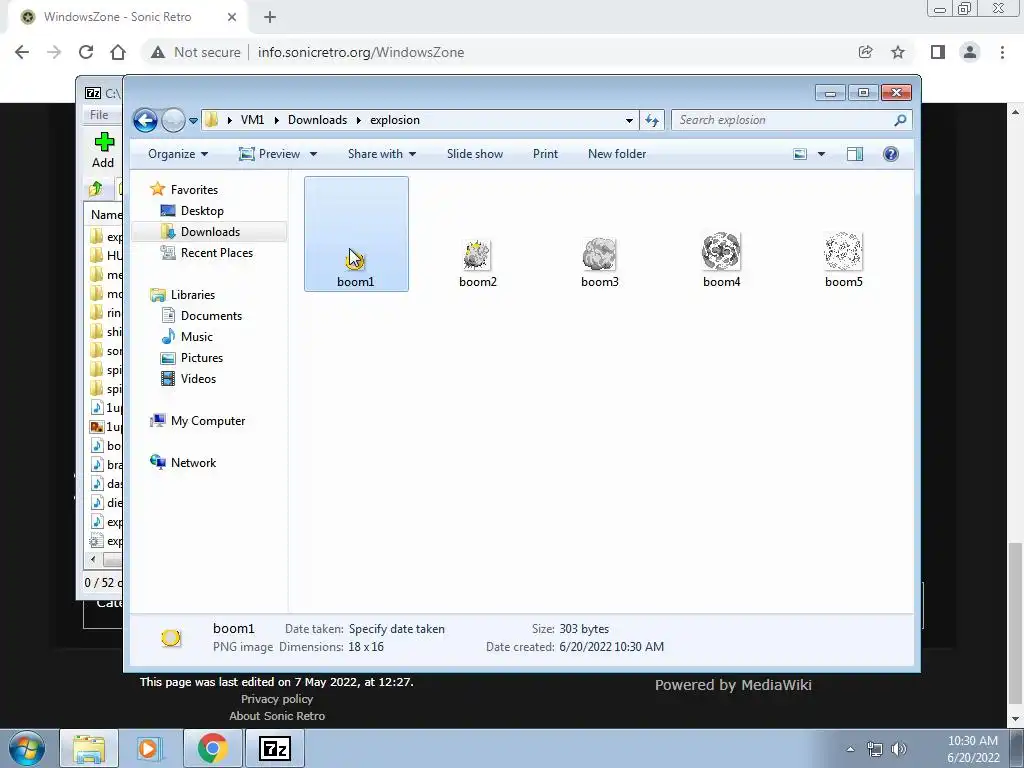Click the Chrome reload button
The width and height of the screenshot is (1024, 768).
click(x=86, y=52)
